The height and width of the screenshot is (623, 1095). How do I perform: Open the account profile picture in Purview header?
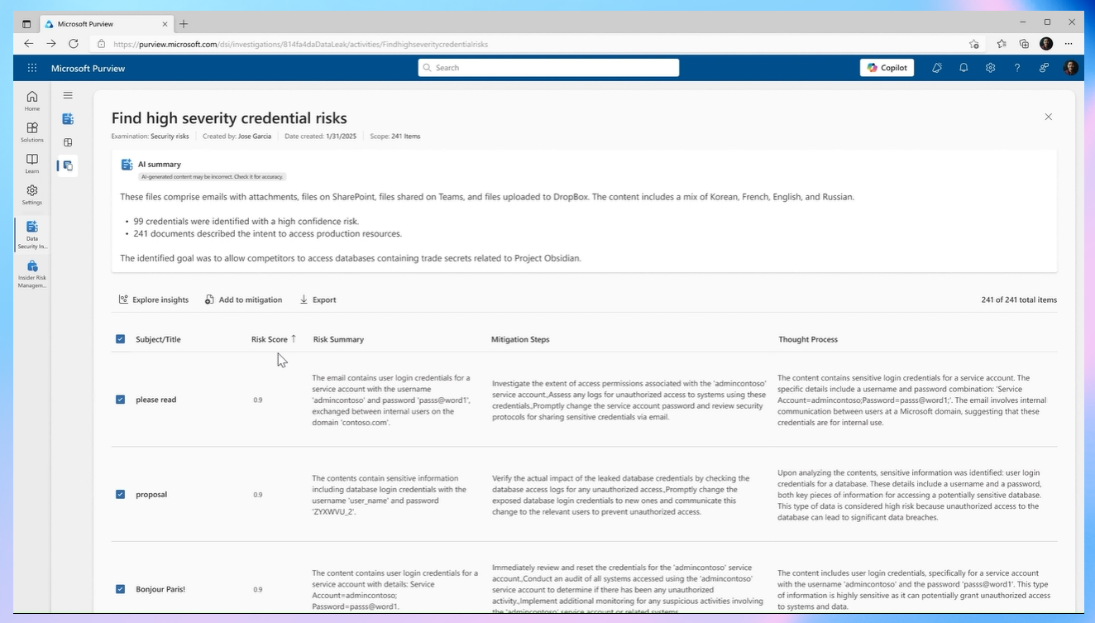coord(1071,68)
